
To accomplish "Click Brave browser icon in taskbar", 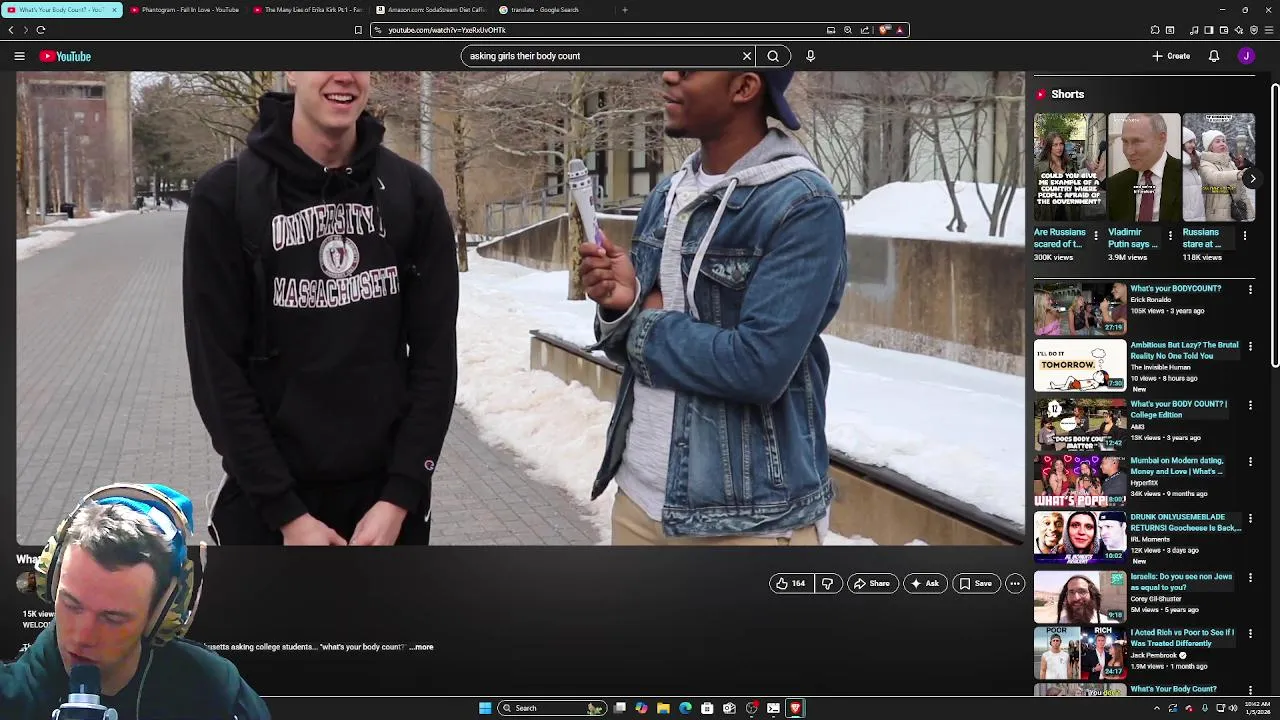I will [795, 708].
